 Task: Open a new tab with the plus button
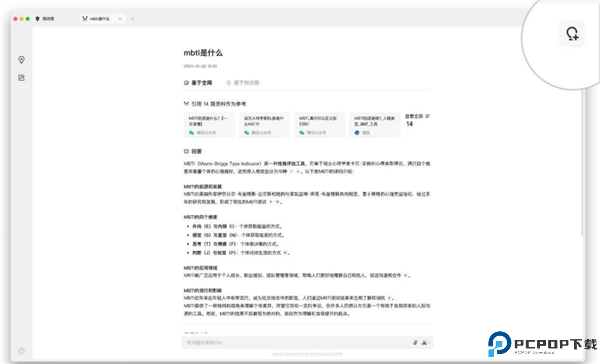coord(132,18)
